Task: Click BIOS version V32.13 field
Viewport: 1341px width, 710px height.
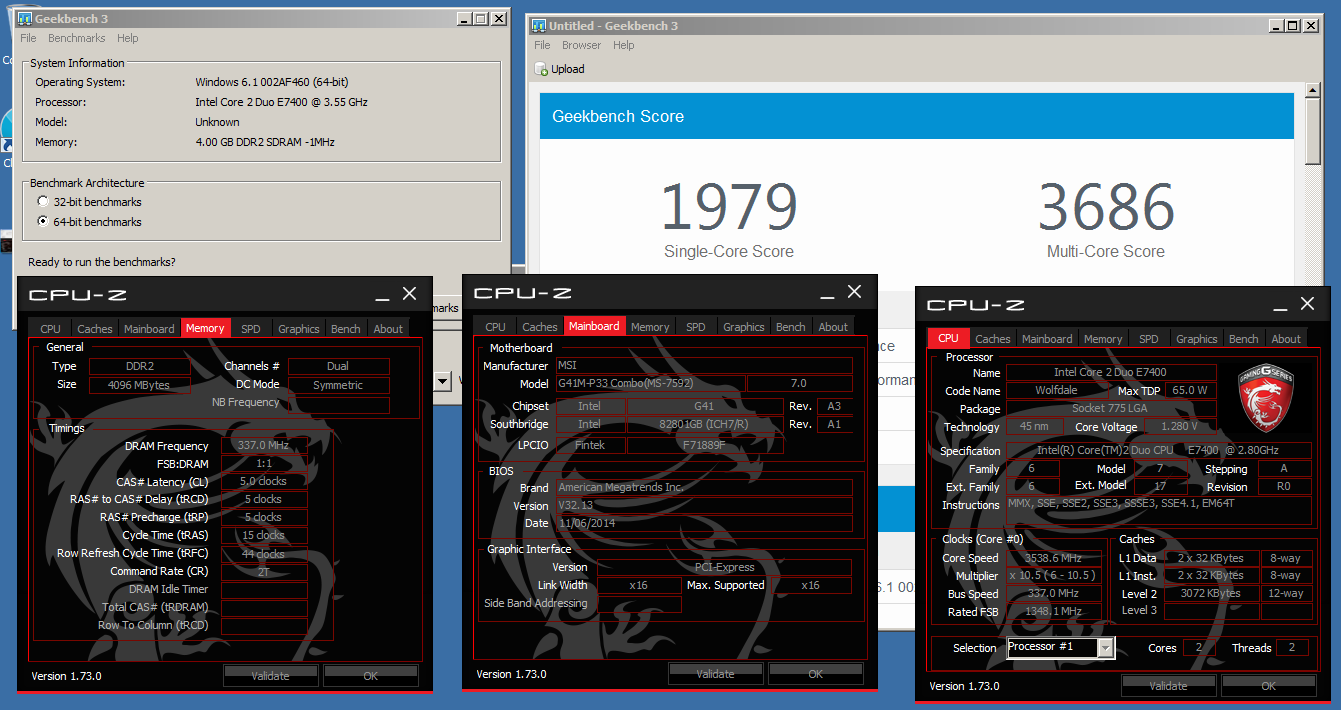Action: pyautogui.click(x=703, y=505)
